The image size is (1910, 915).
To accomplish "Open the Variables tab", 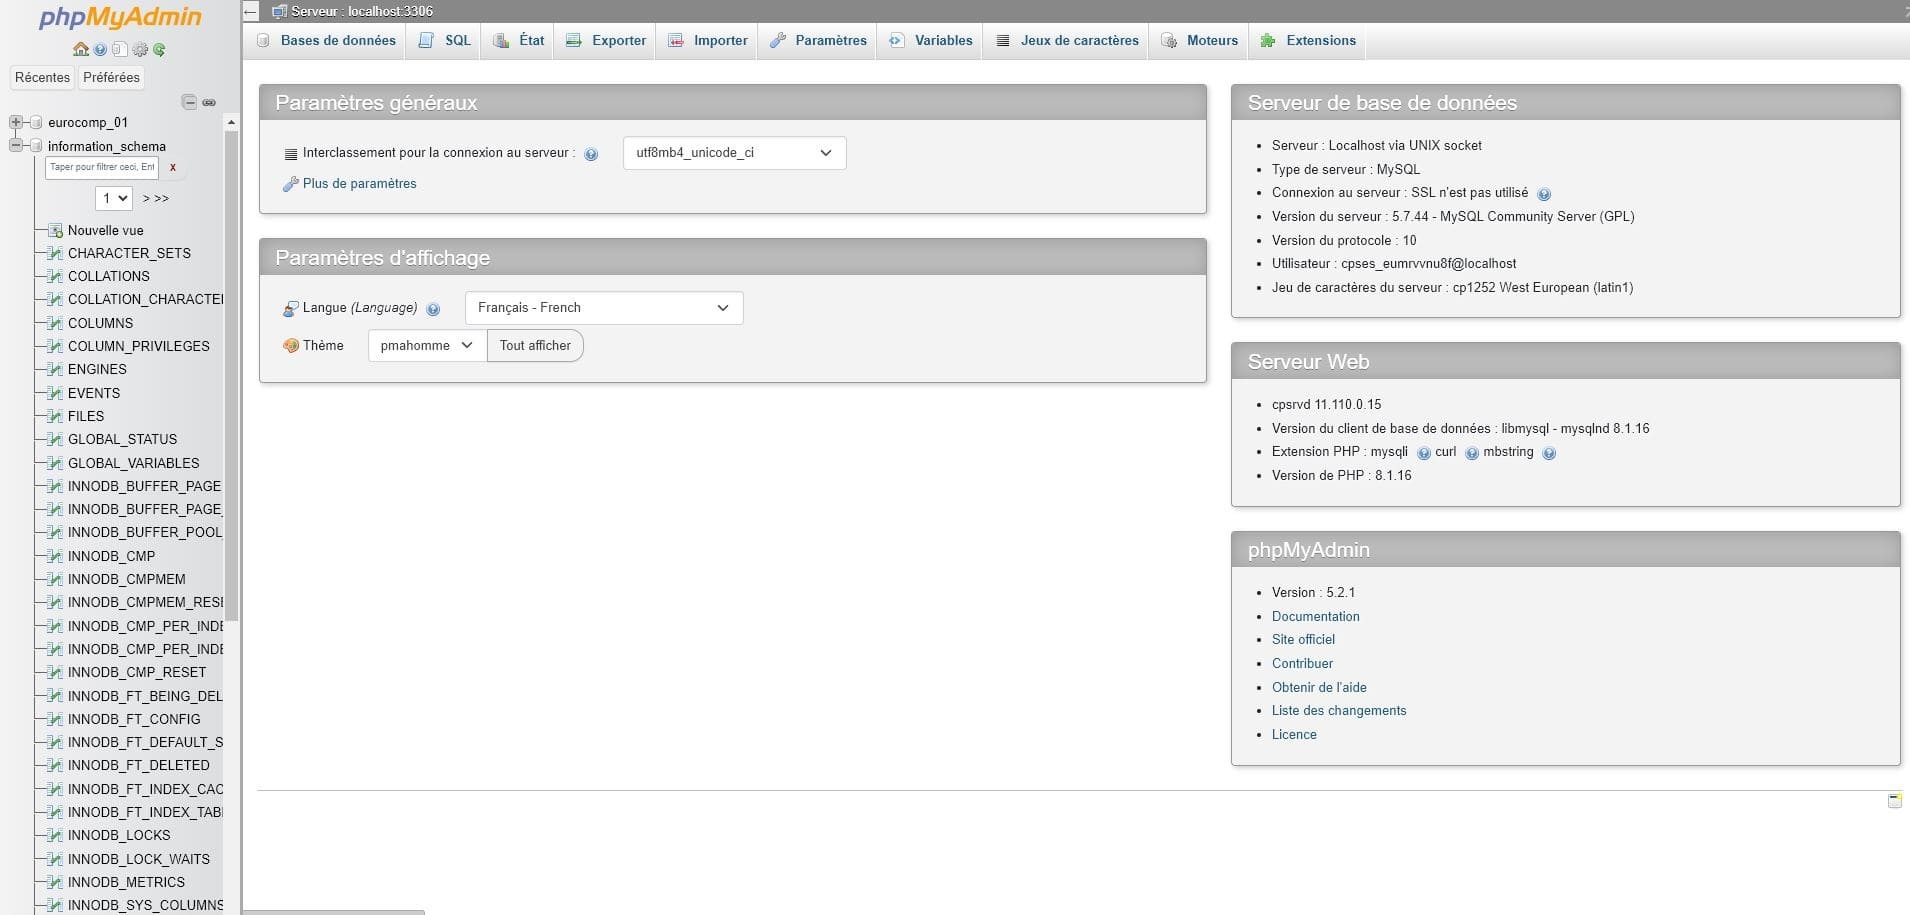I will click(930, 41).
